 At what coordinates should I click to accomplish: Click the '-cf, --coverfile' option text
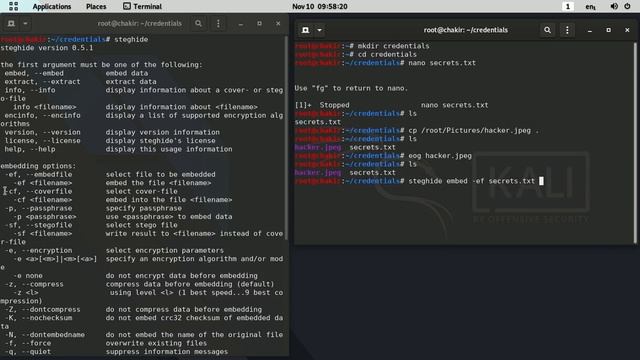[x=38, y=191]
